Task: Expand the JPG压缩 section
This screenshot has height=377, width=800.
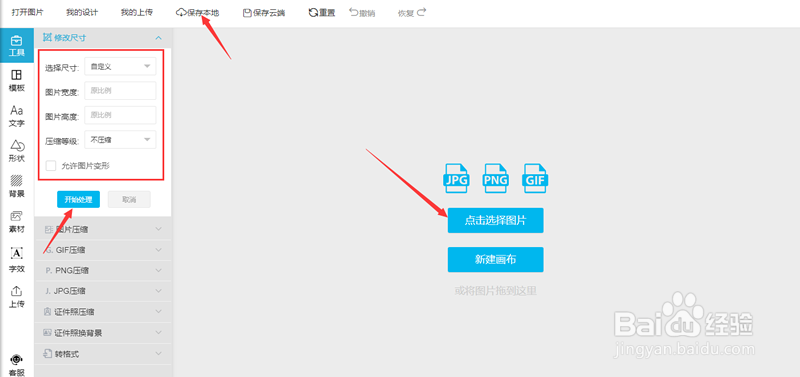Action: pos(103,292)
